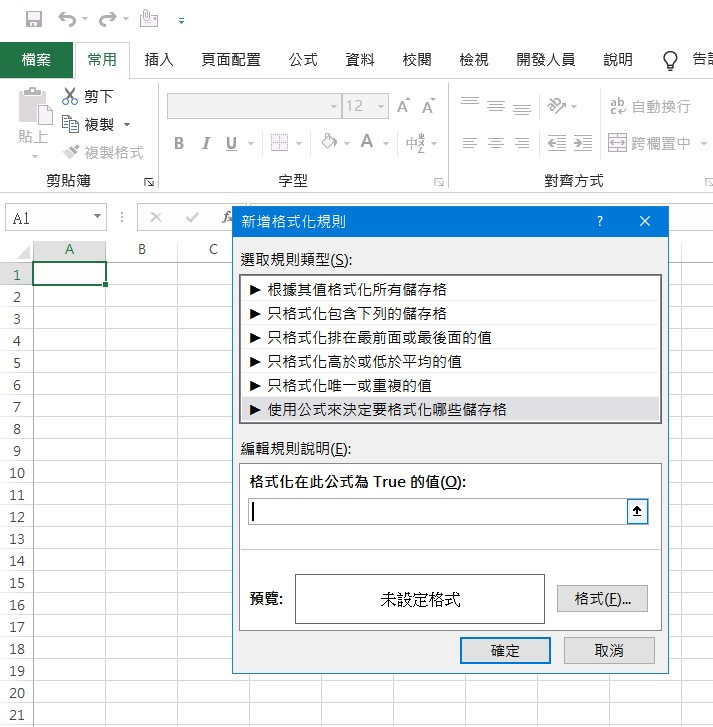Toggle Bold formatting
The width and height of the screenshot is (713, 727).
click(x=179, y=143)
